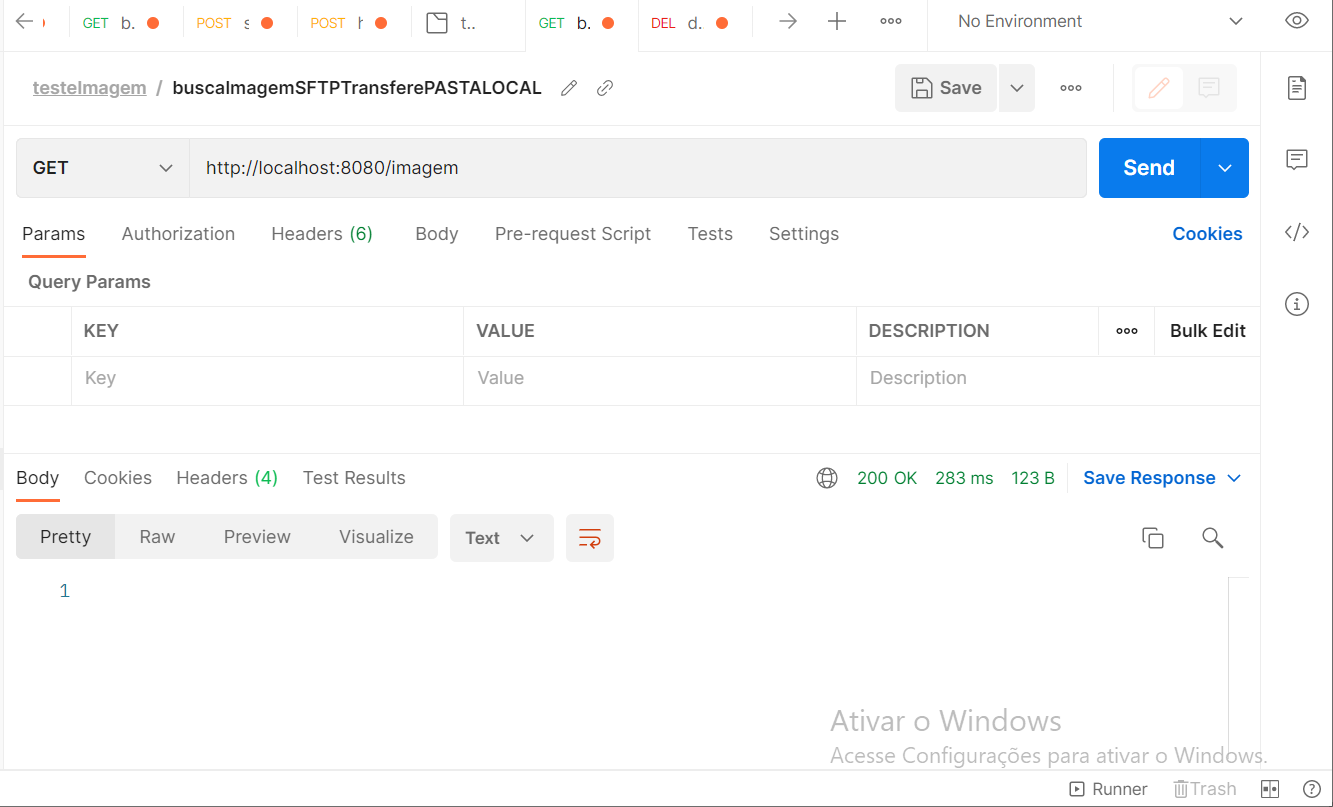The height and width of the screenshot is (807, 1333).
Task: Switch to build mode pencil icon
Action: click(x=1159, y=88)
